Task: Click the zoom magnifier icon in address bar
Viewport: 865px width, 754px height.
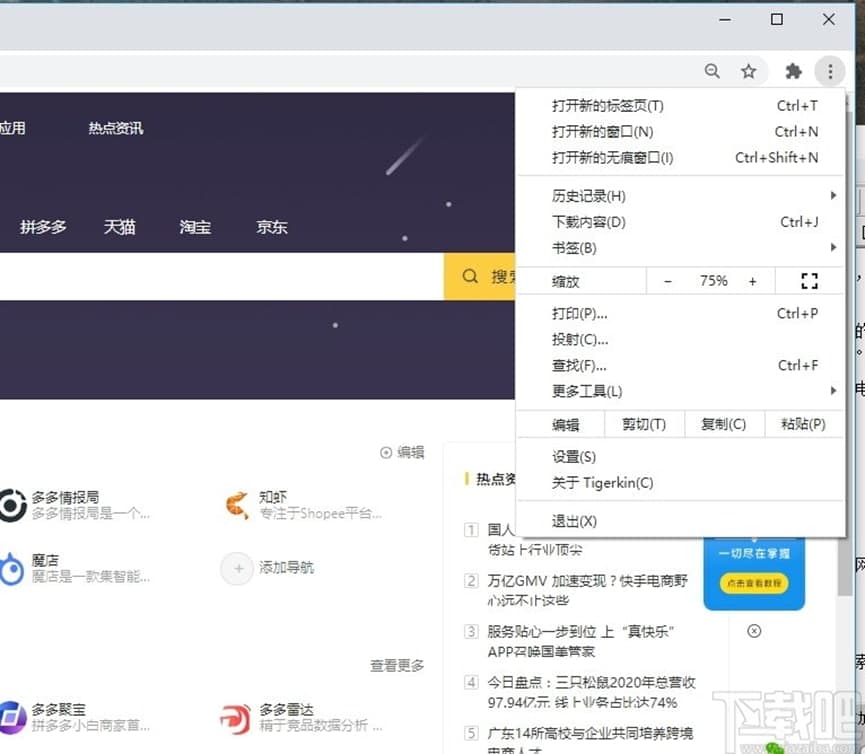Action: 712,71
